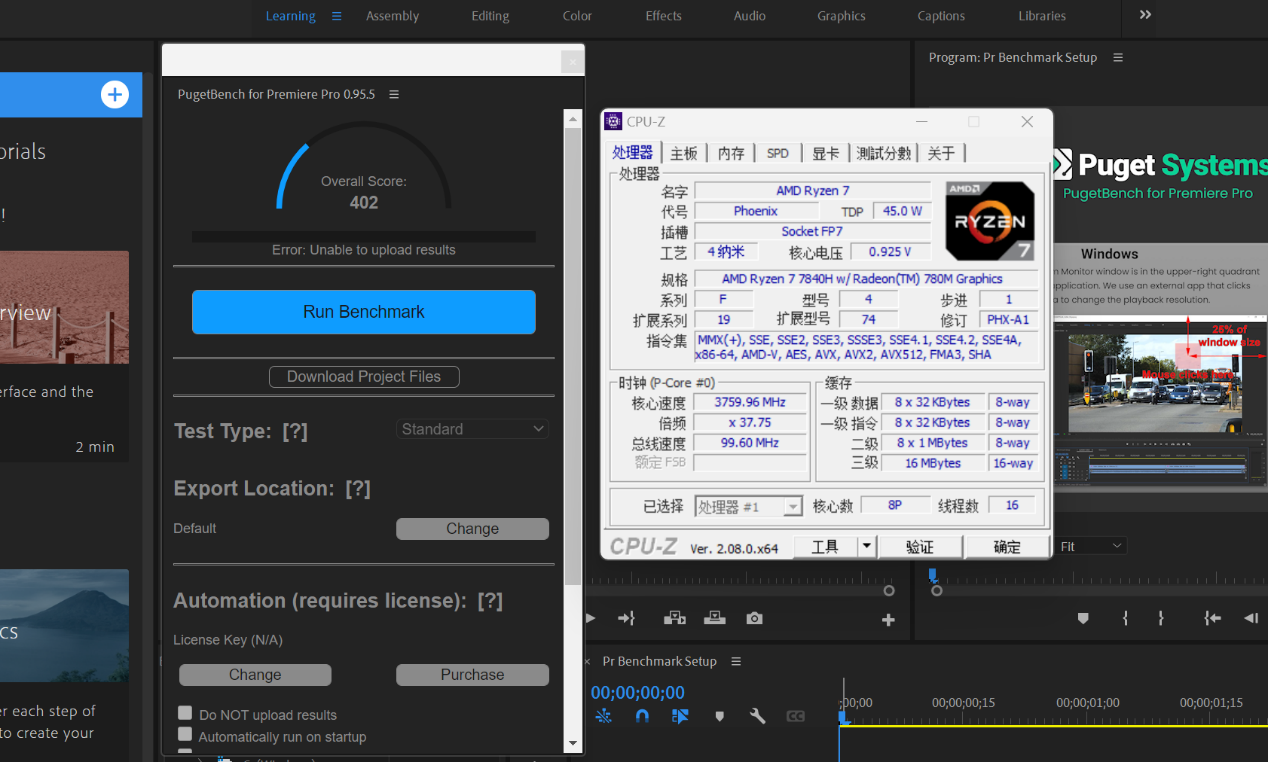Click the Add Marker icon in Program monitor
This screenshot has width=1268, height=762.
click(x=1082, y=619)
